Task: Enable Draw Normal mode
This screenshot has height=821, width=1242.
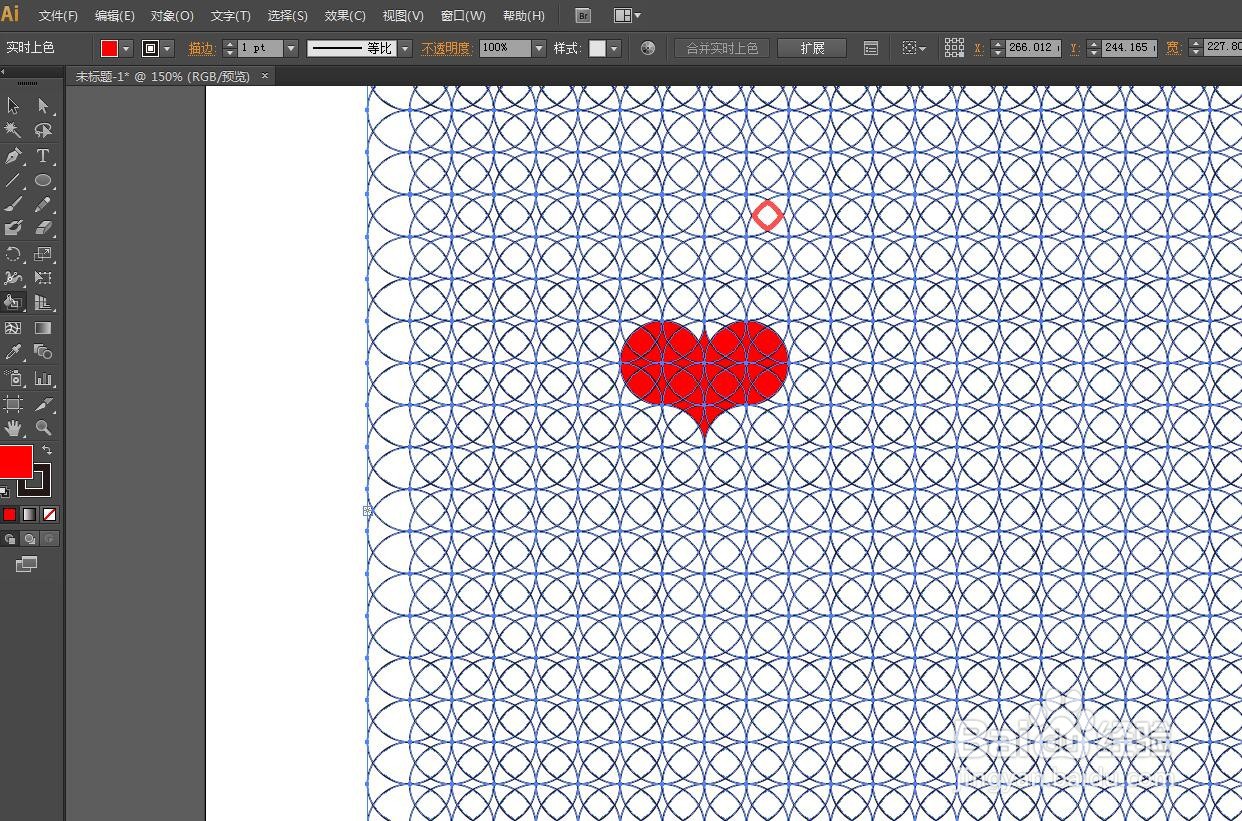Action: [x=10, y=539]
